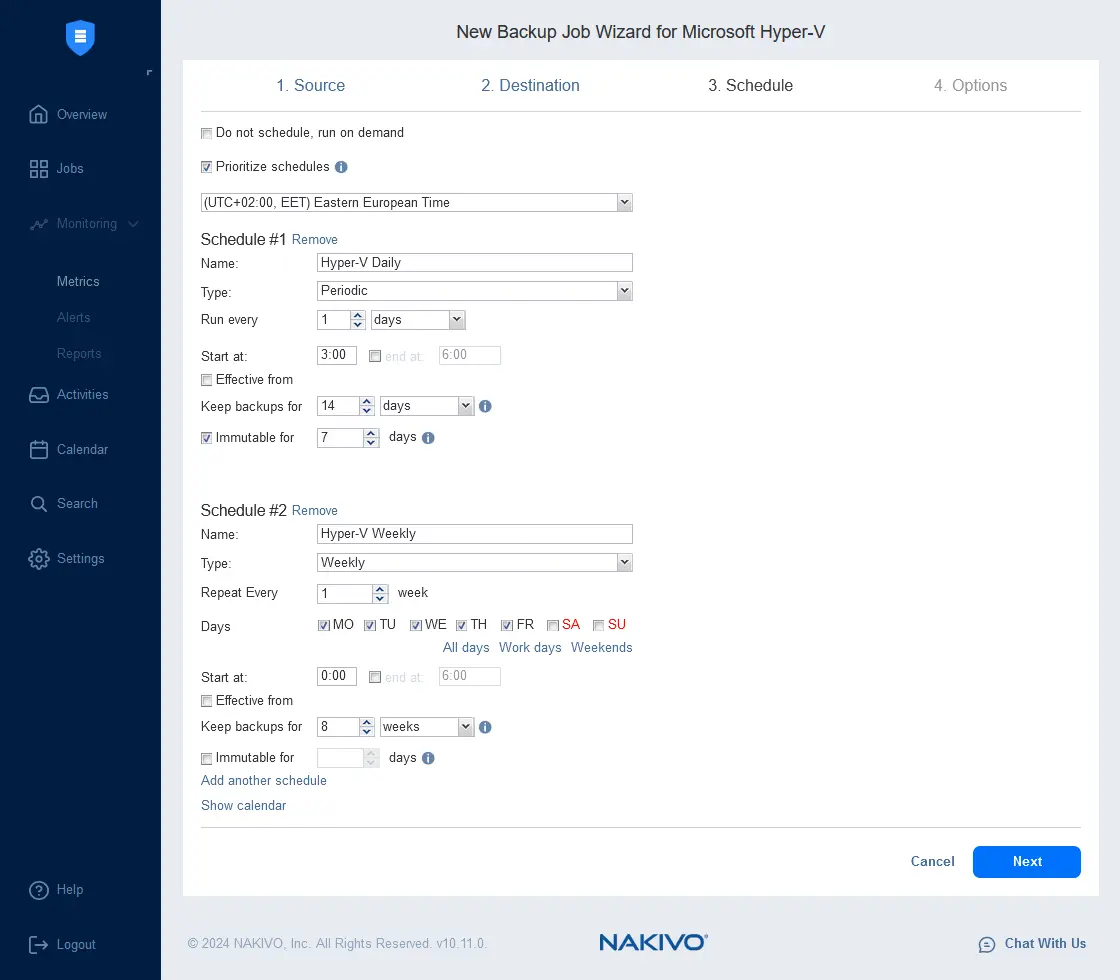
Task: Click the Chat With Us bubble icon
Action: [986, 945]
